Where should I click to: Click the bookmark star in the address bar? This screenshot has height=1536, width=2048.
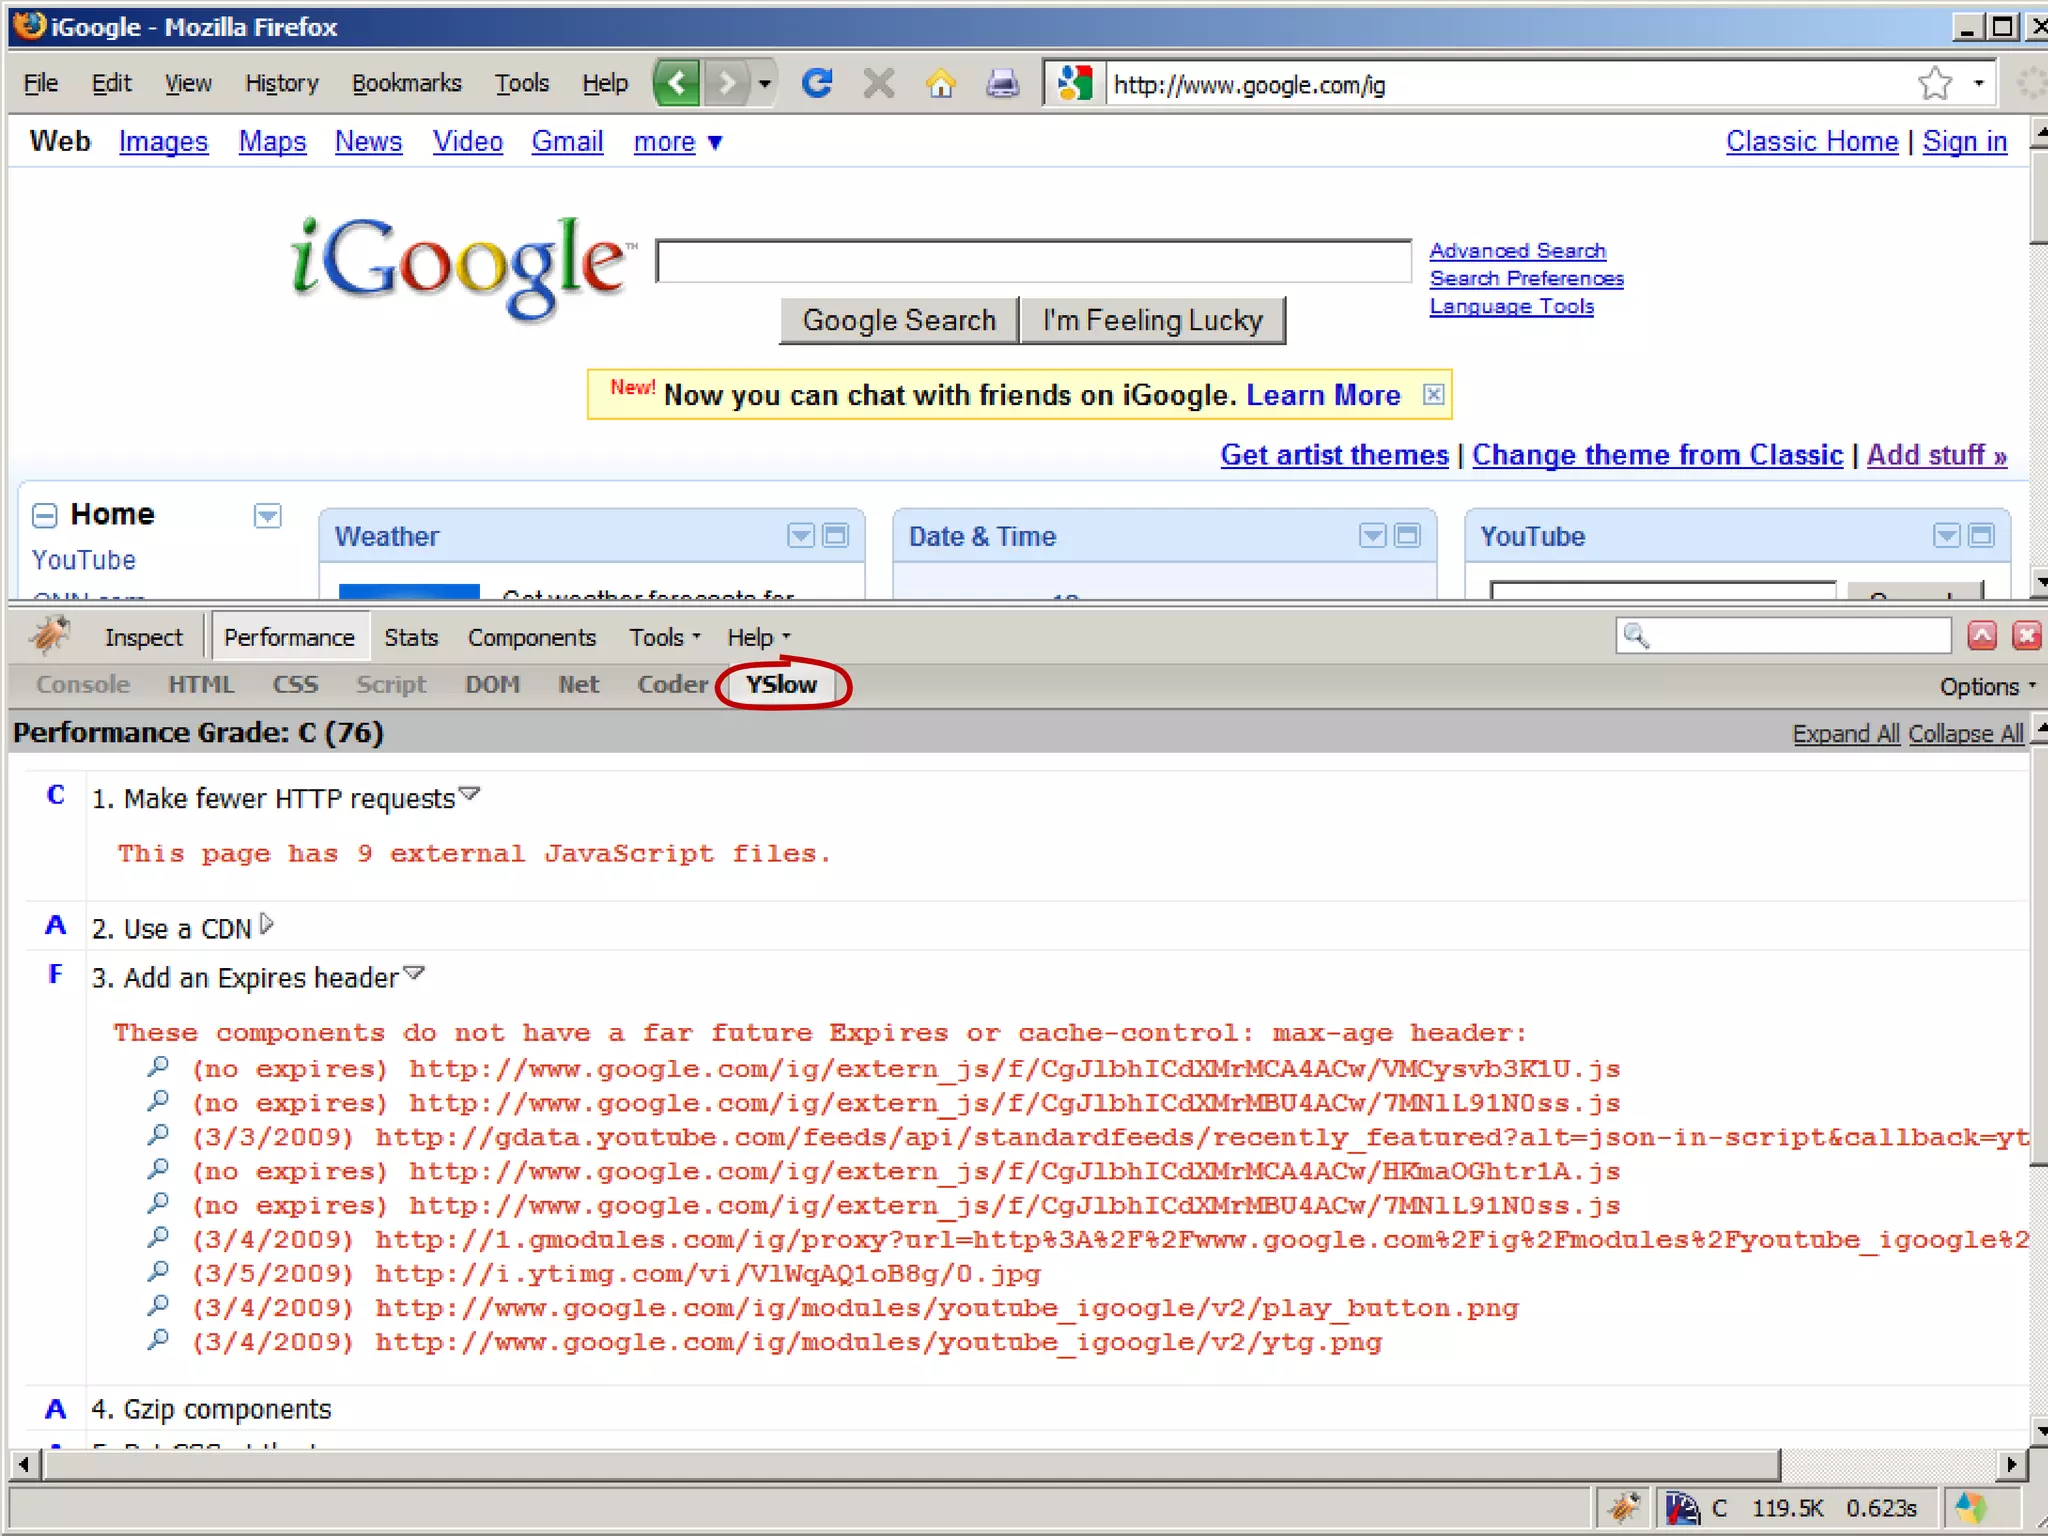[x=1935, y=84]
